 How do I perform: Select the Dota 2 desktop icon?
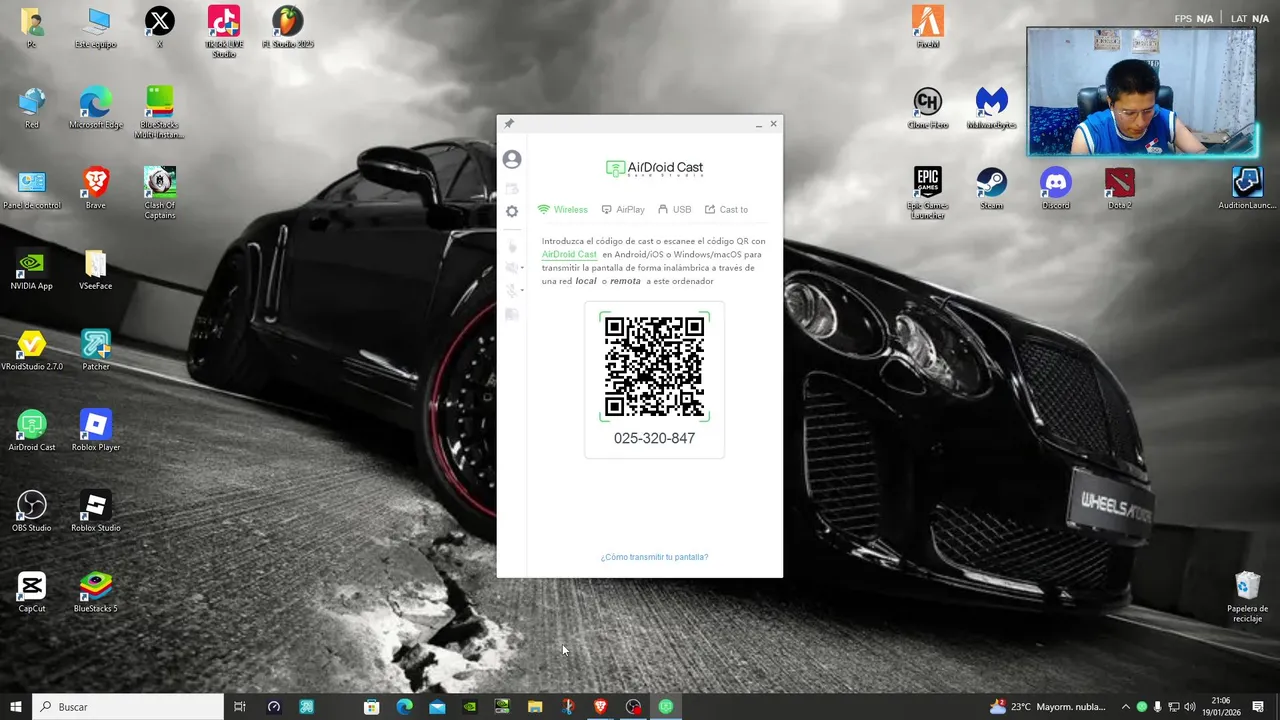pyautogui.click(x=1120, y=189)
